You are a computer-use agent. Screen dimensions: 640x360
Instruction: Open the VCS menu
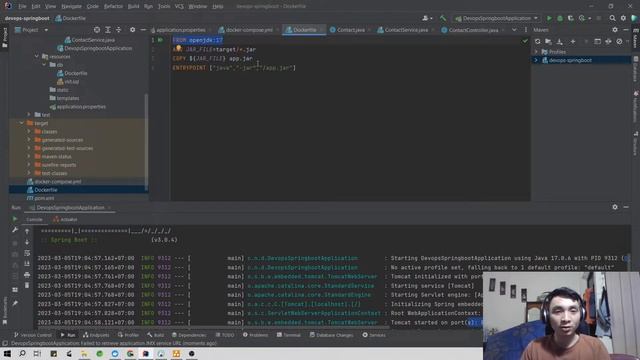coord(179,7)
